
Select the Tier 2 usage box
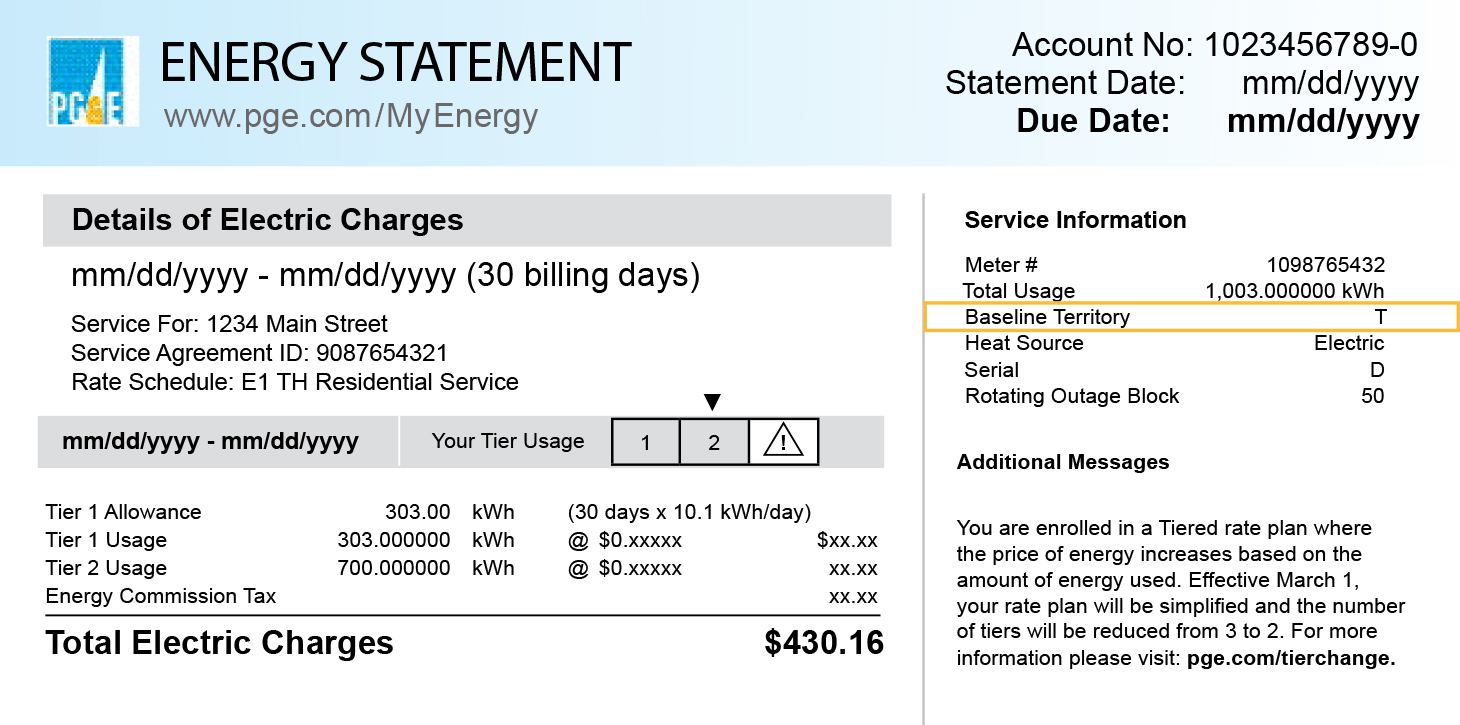714,442
